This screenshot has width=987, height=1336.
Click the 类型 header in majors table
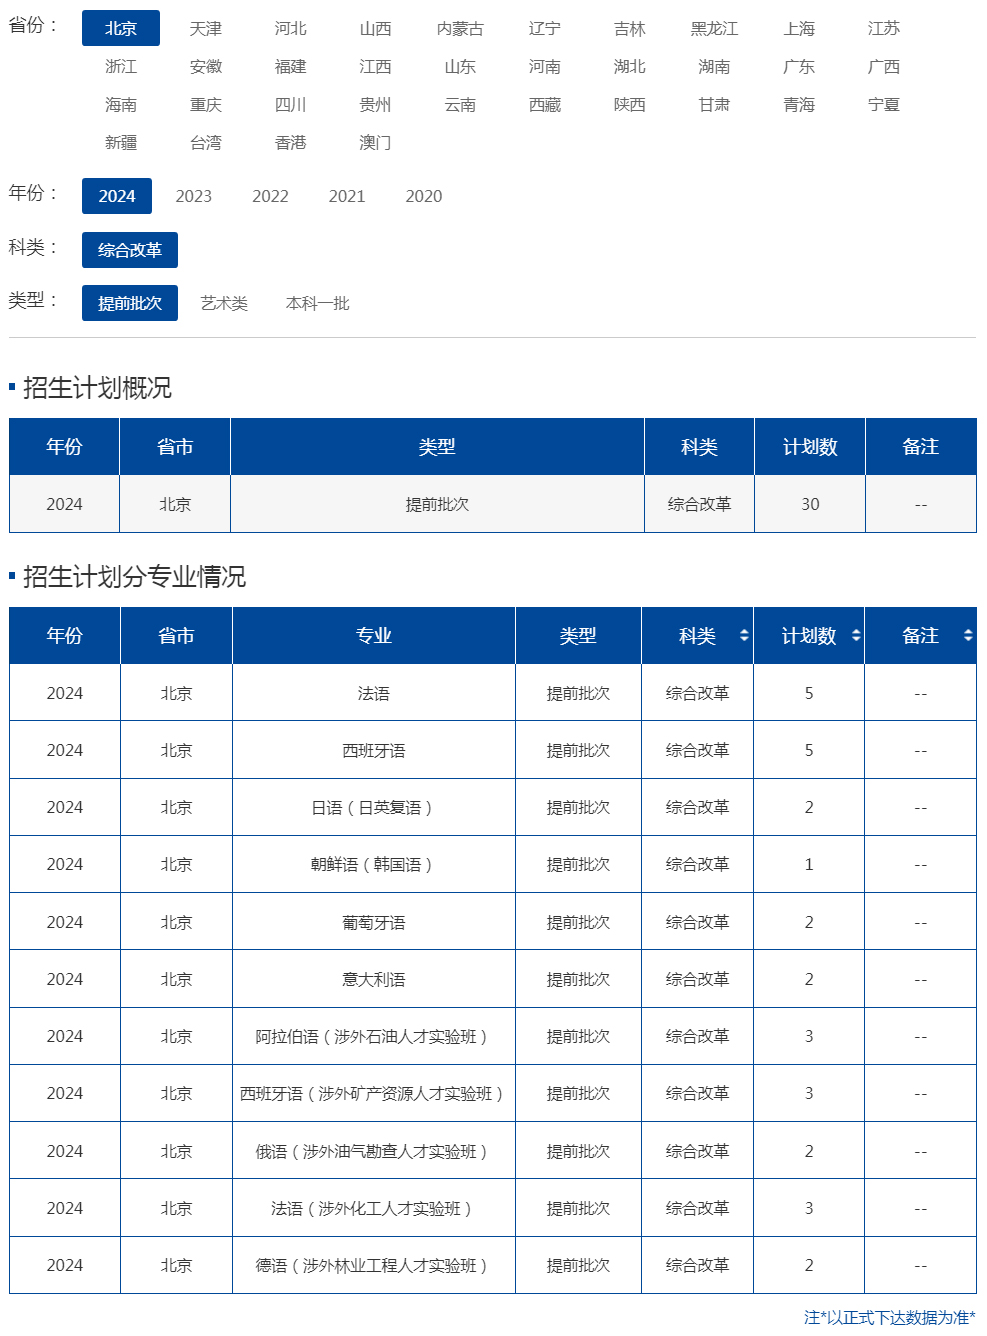pos(578,635)
